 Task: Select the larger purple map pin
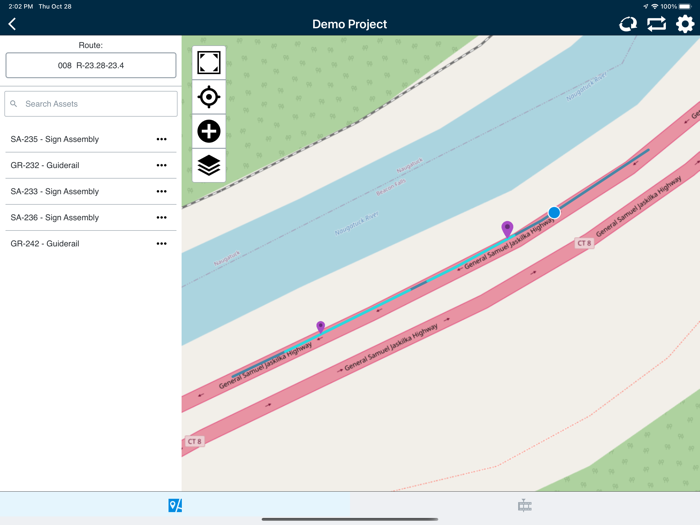click(507, 229)
